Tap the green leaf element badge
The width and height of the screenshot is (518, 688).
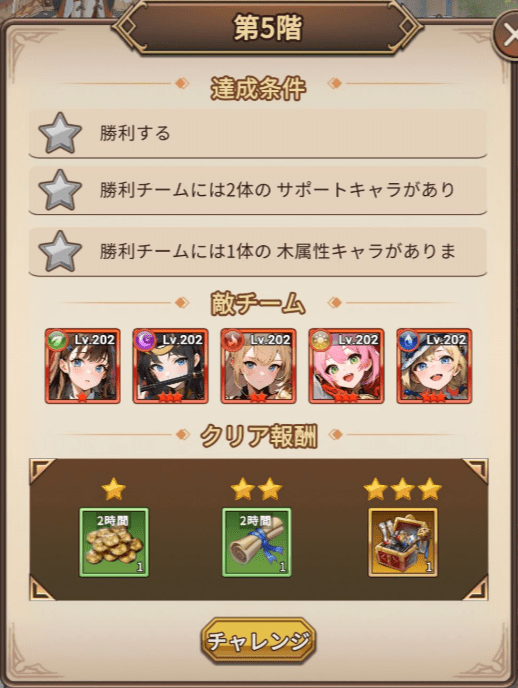pyautogui.click(x=57, y=340)
